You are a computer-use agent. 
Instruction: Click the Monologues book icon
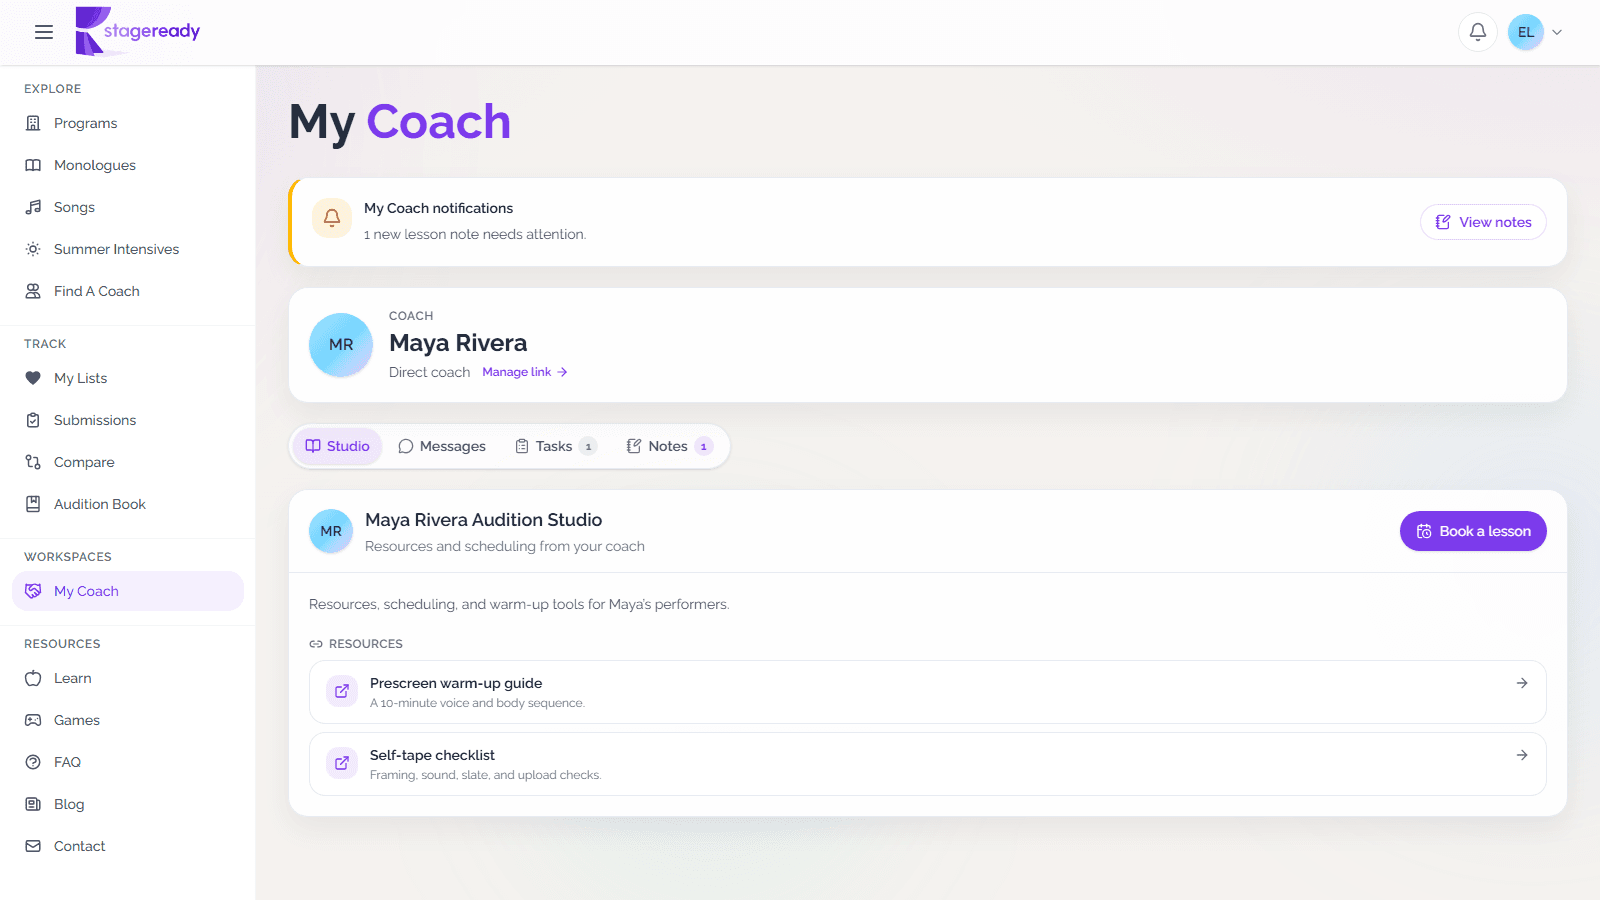[x=33, y=165]
